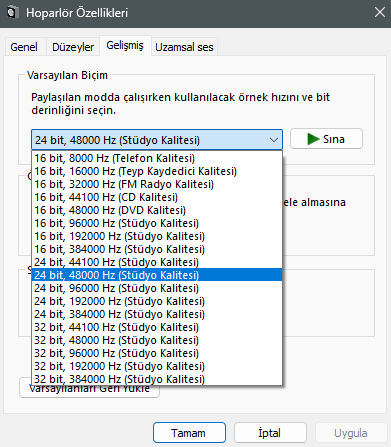Screen dimensions: 391x447
Task: Open the Düzeyler tab
Action: (x=73, y=47)
